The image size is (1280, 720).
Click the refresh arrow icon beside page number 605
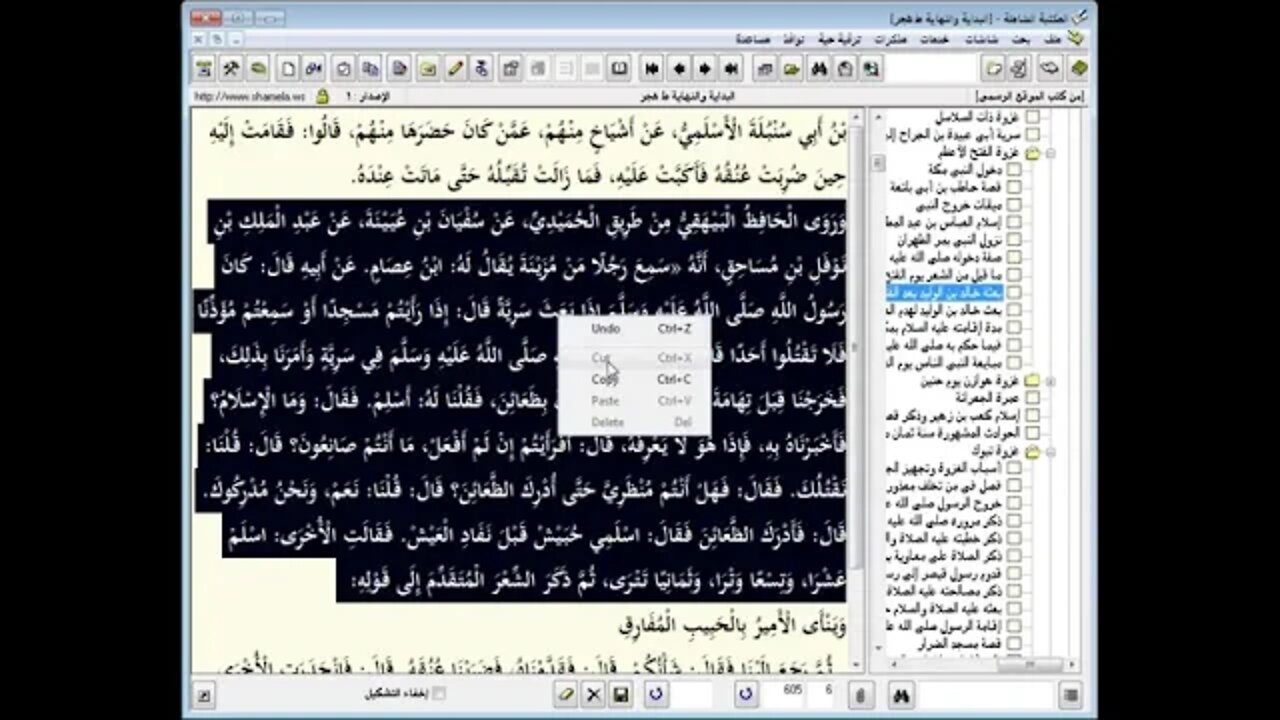click(x=745, y=693)
